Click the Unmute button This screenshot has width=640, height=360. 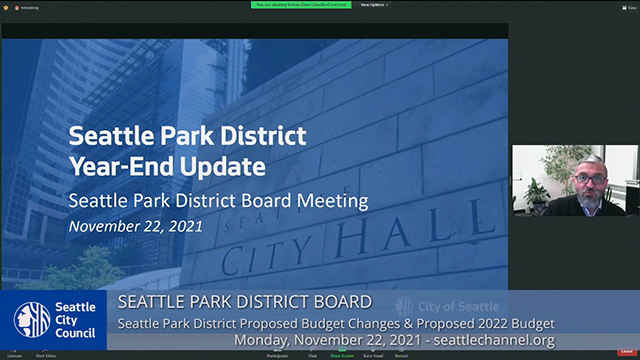tap(14, 354)
